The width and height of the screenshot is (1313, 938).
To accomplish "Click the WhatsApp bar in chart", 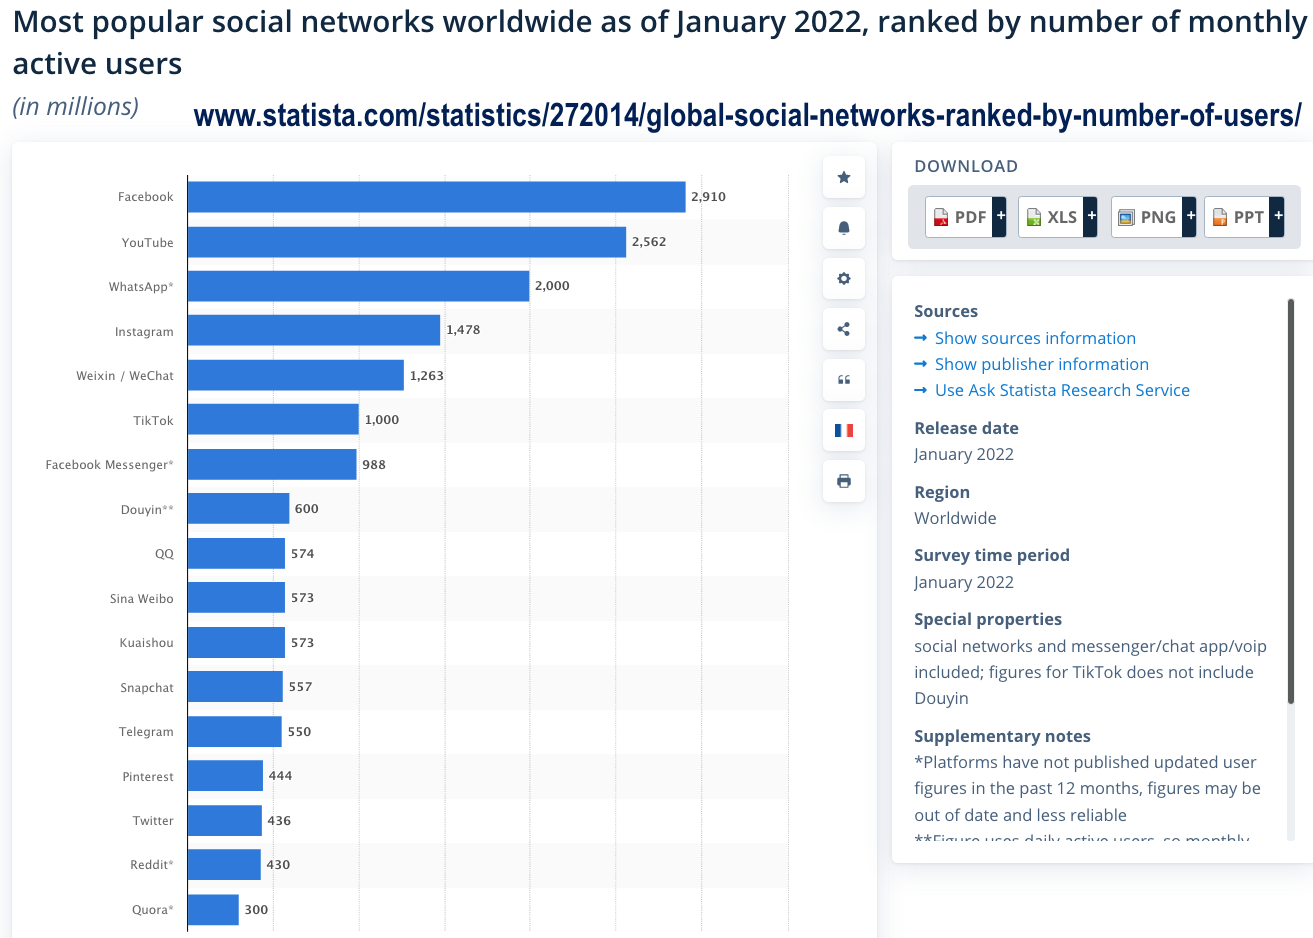I will click(x=359, y=286).
